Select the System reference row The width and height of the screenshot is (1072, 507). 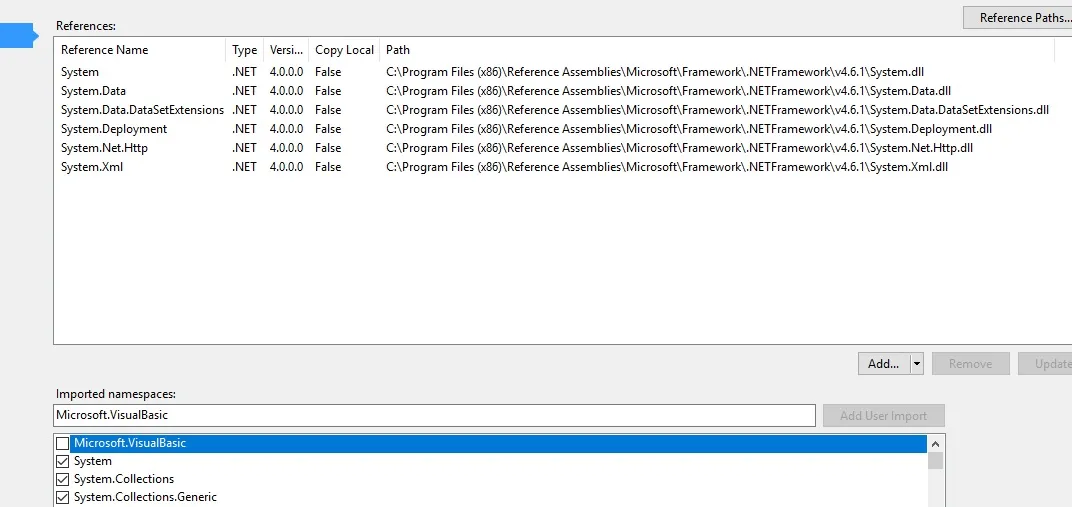[x=554, y=72]
